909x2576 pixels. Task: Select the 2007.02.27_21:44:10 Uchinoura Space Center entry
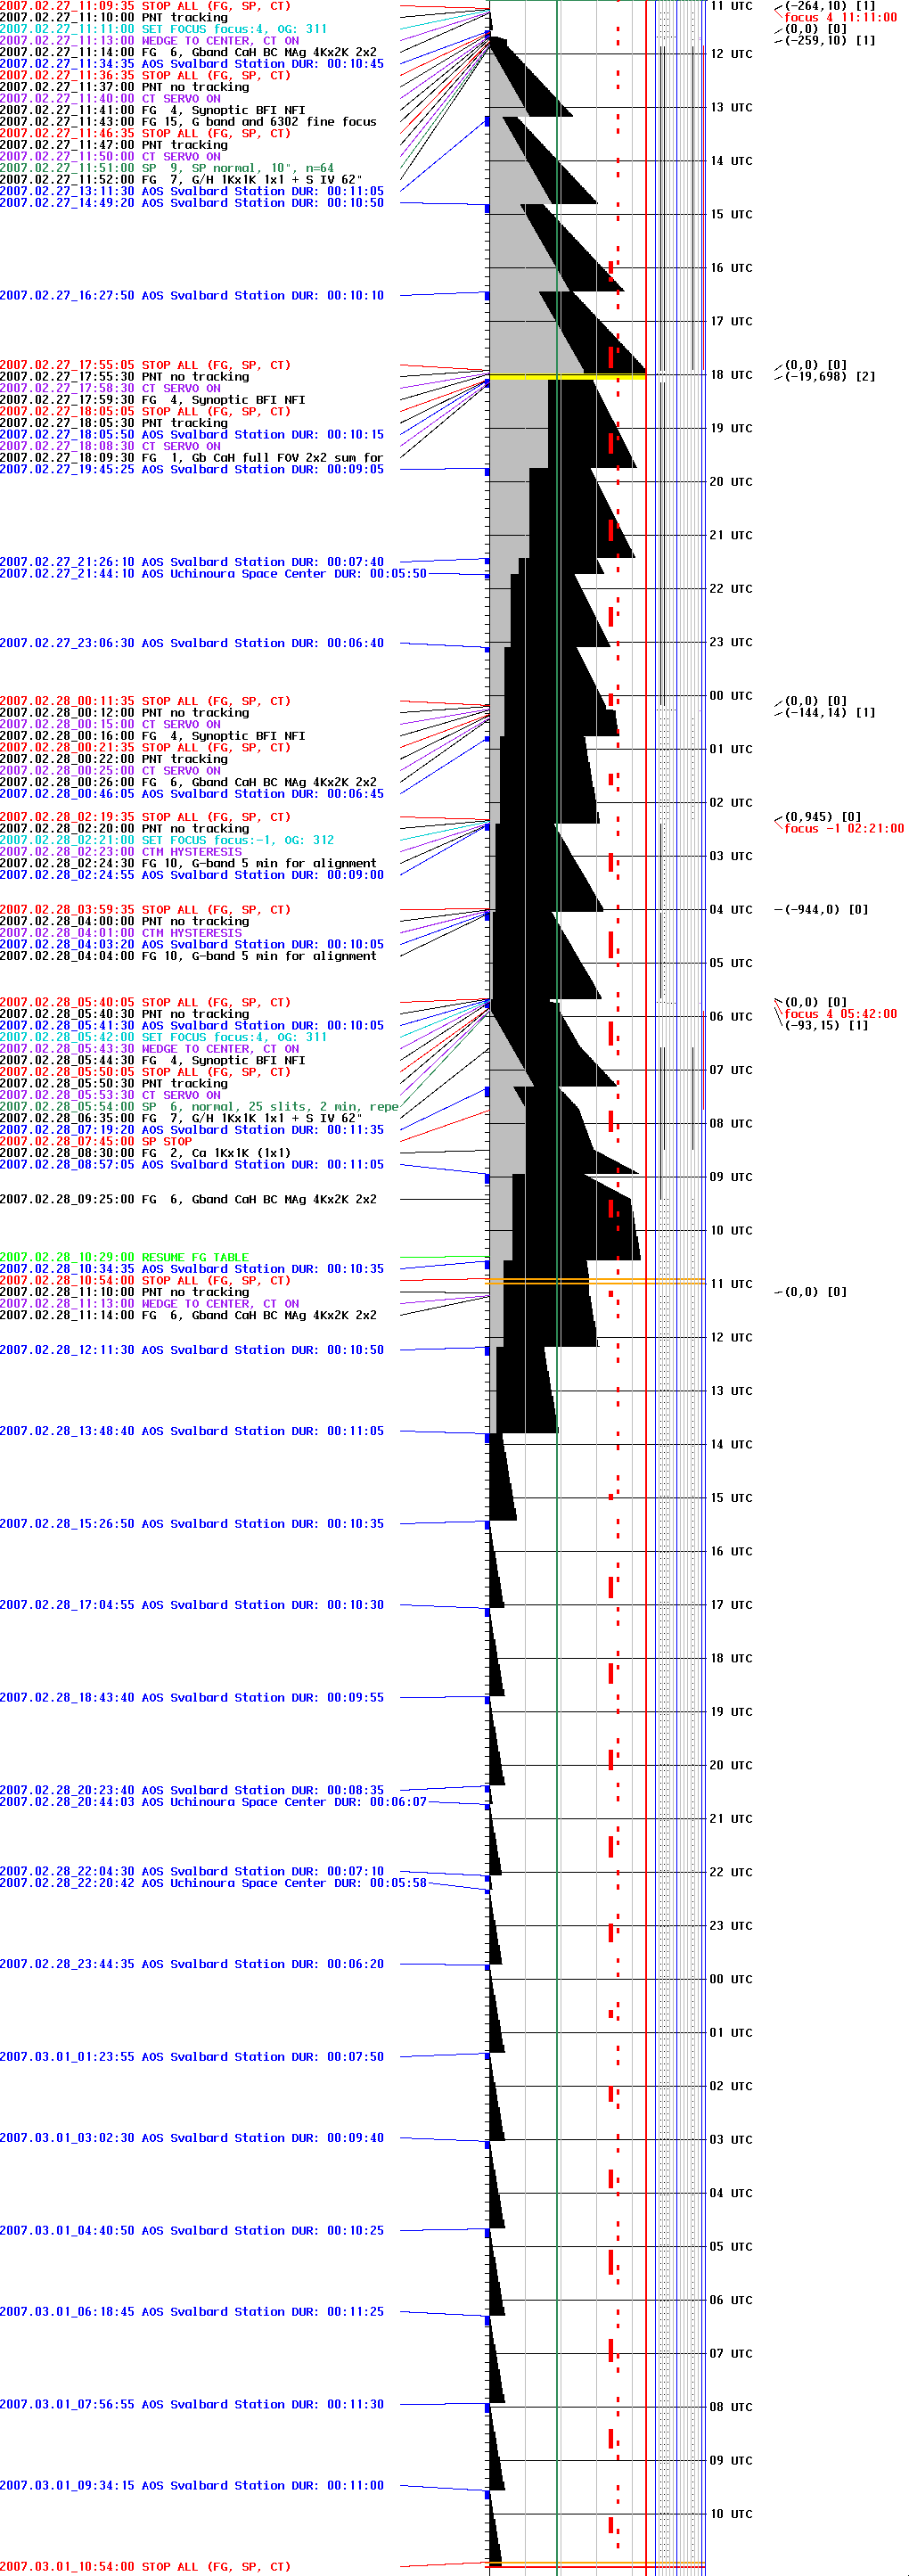point(212,574)
